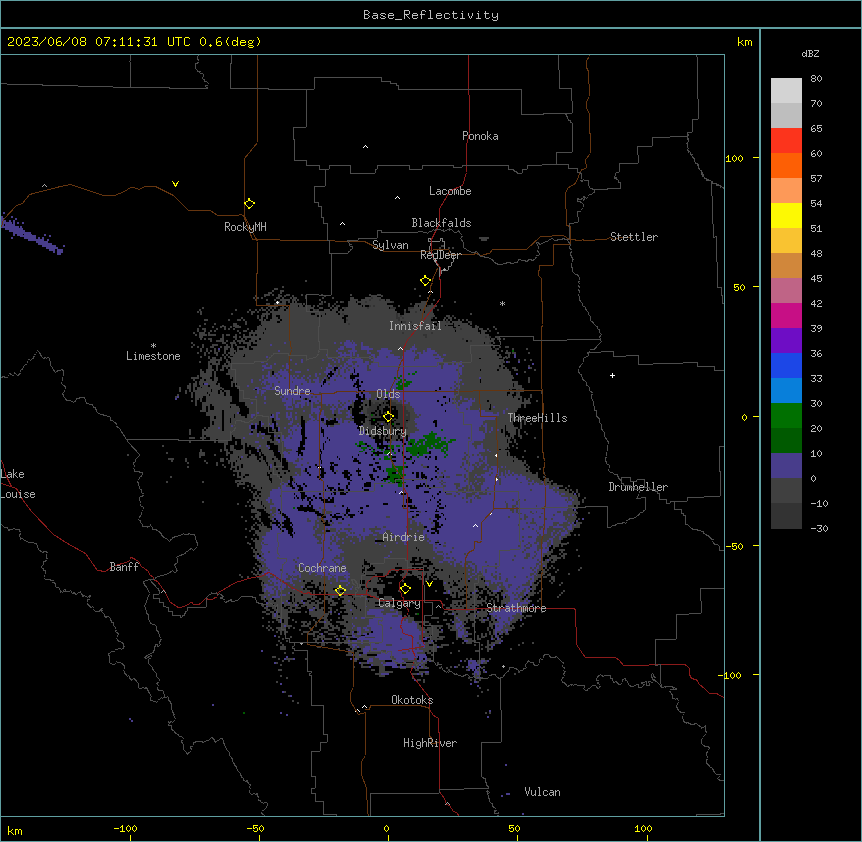Click the Stettler label
The height and width of the screenshot is (842, 862).
coord(634,237)
